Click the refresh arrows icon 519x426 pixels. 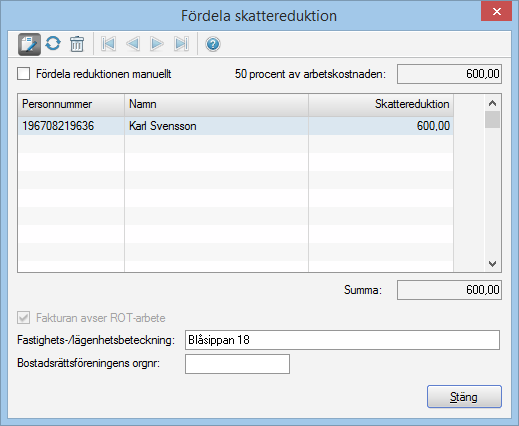tap(53, 43)
